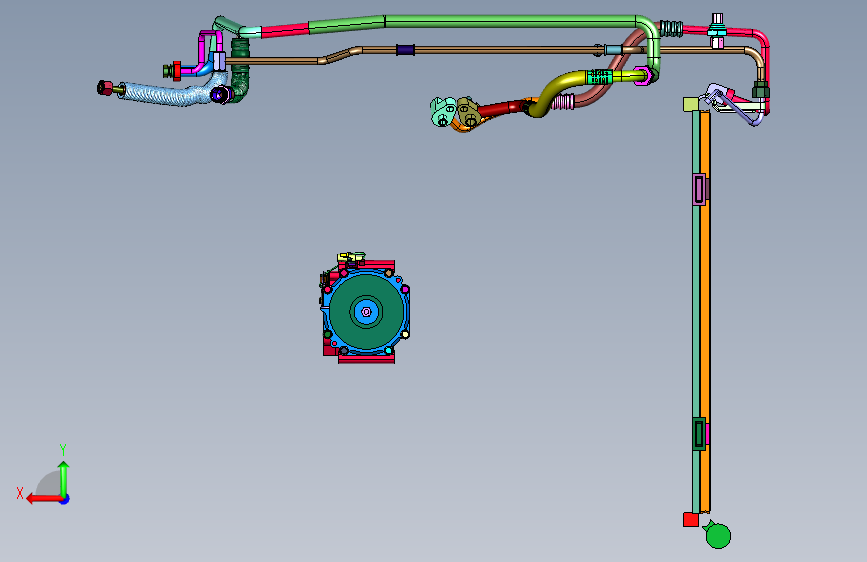
Task: Click the red hex nut at braided hose end
Action: point(105,87)
